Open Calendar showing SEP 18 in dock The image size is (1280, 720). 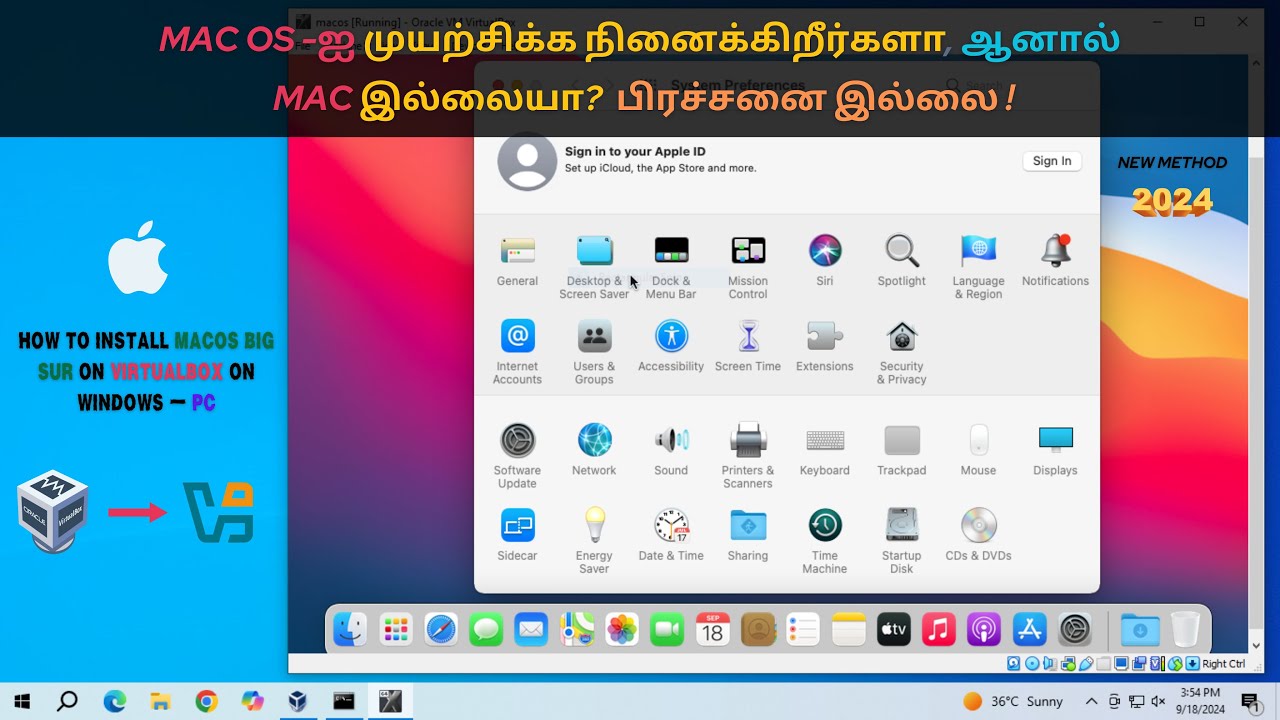tap(713, 630)
